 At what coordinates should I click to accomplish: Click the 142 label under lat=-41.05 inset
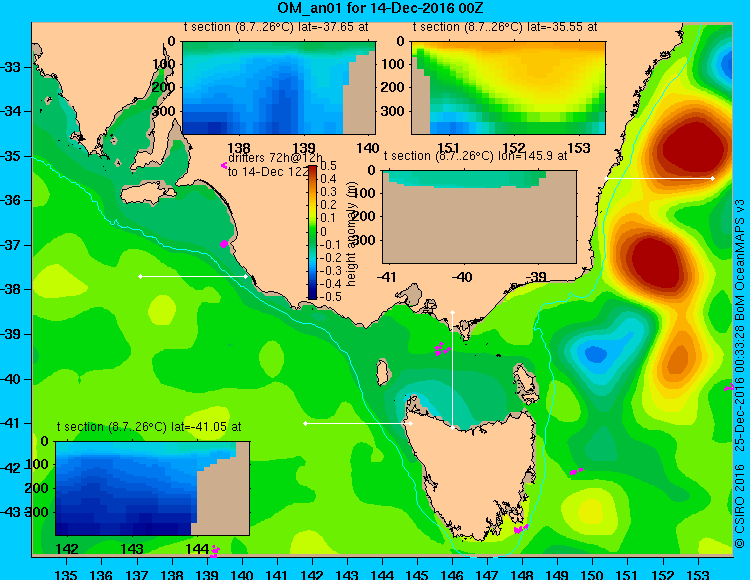(x=67, y=549)
